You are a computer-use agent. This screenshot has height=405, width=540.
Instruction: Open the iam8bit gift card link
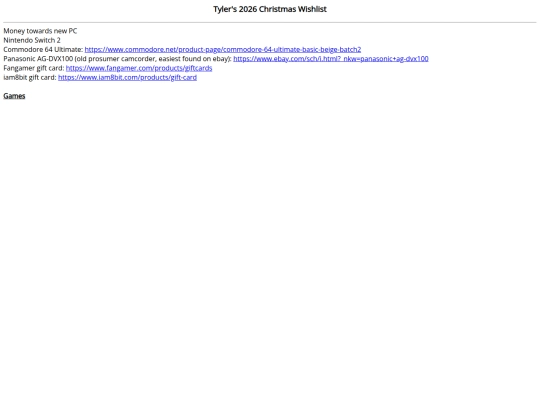pyautogui.click(x=127, y=77)
